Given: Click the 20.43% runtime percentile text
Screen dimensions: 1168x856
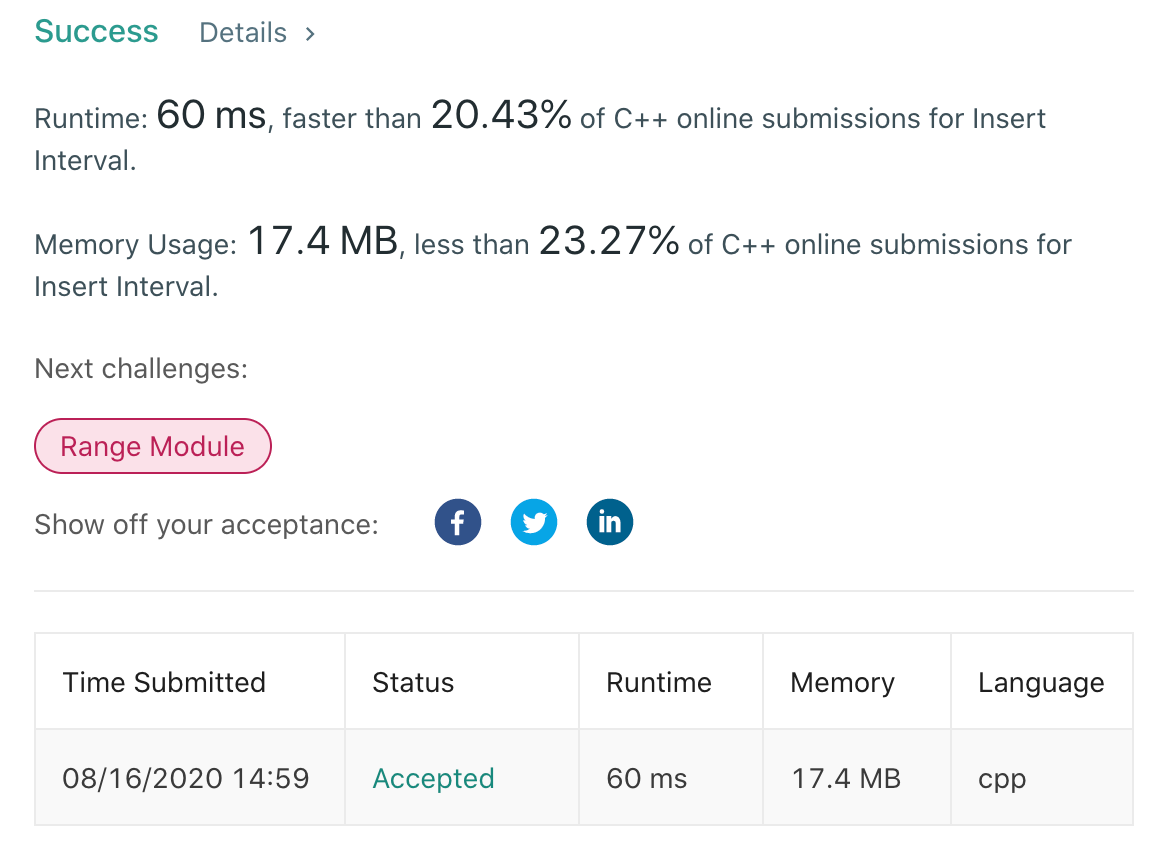Looking at the screenshot, I should click(501, 115).
